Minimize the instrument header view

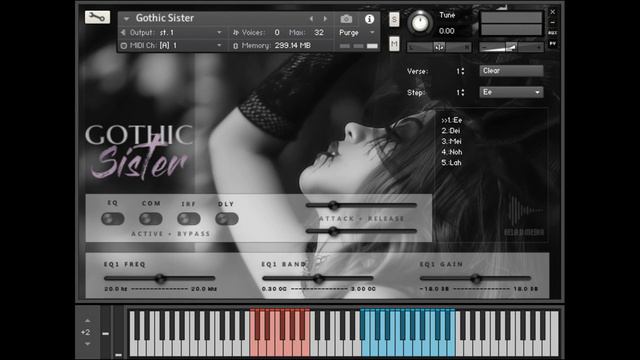(x=552, y=22)
